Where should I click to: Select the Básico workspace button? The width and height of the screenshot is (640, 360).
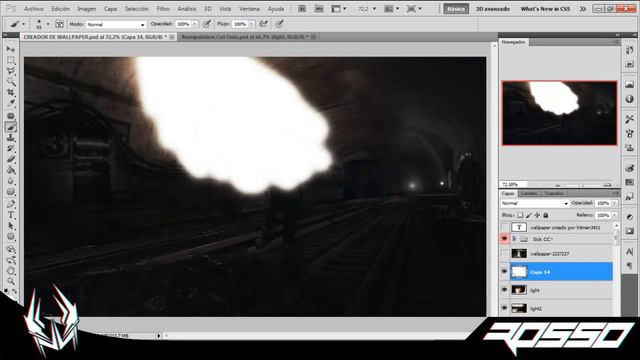456,9
